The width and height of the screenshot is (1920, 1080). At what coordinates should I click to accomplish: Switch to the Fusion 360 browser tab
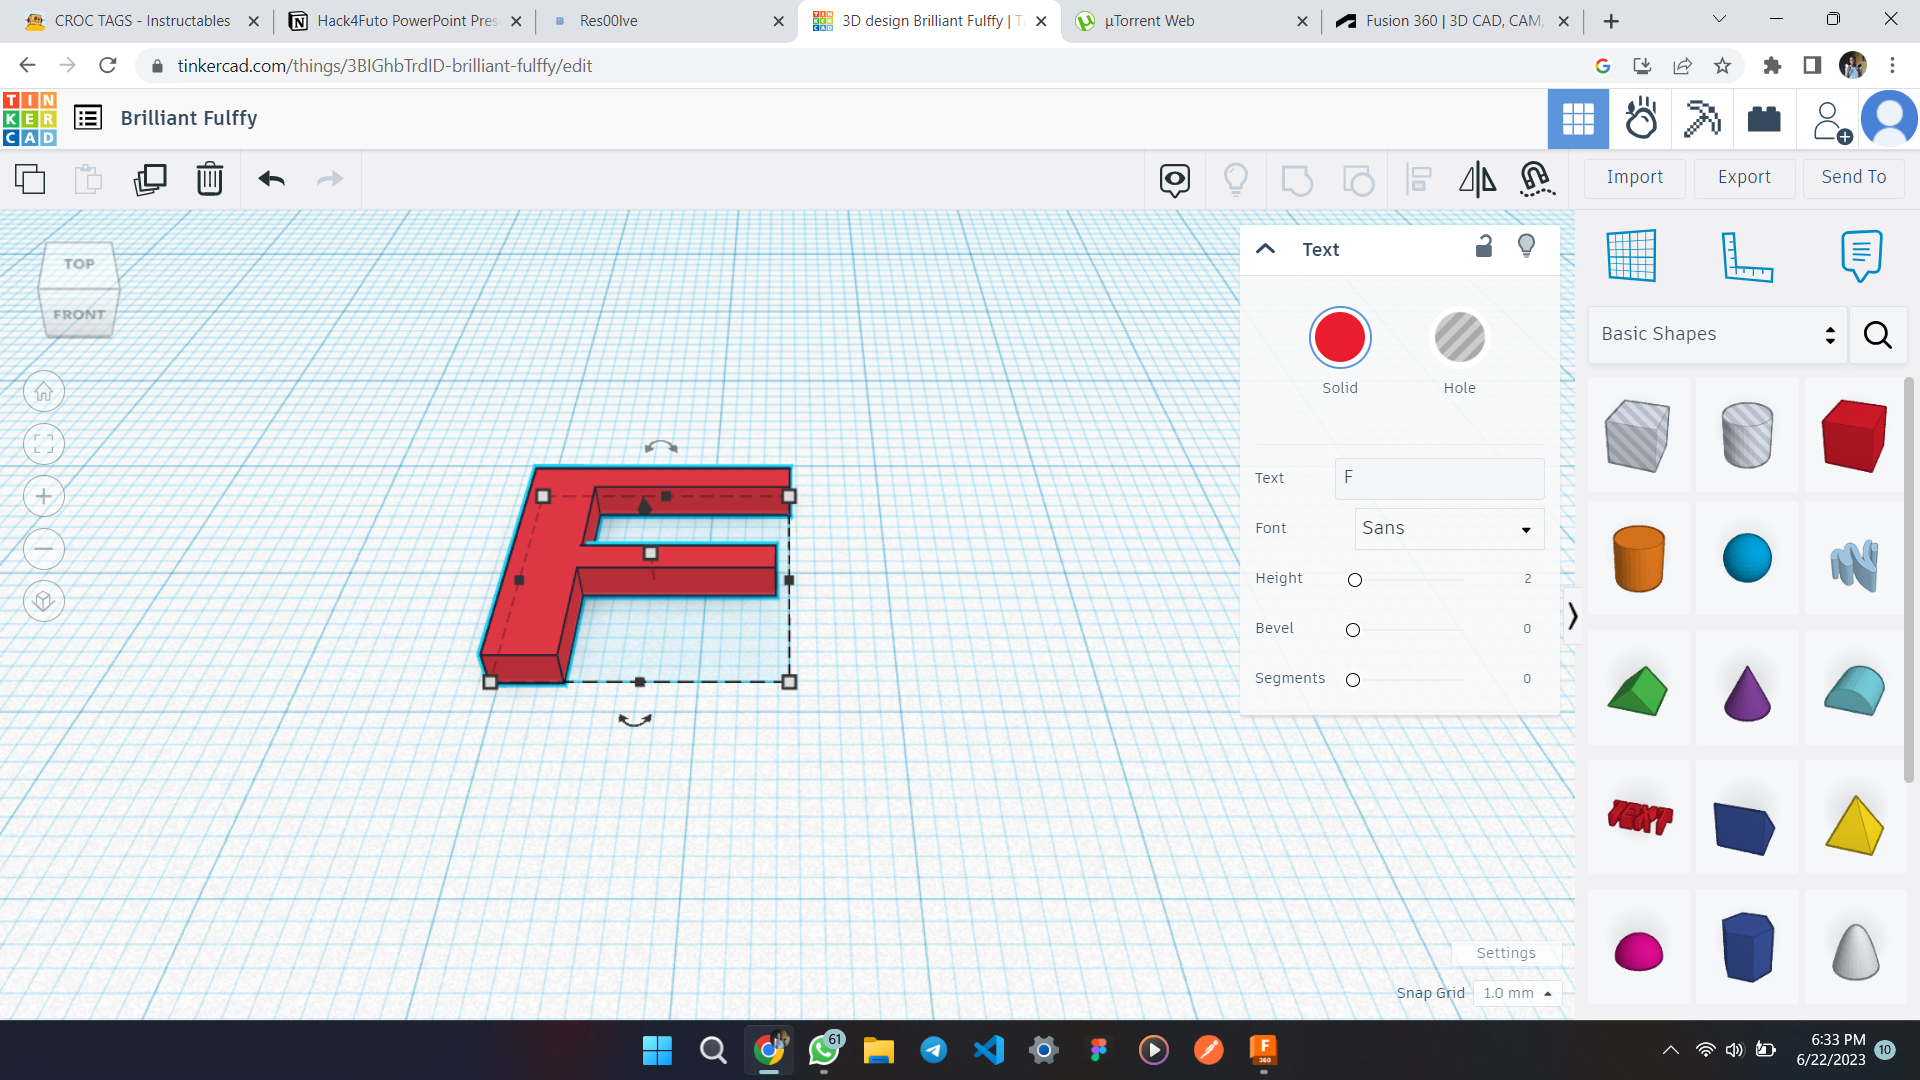[1452, 21]
